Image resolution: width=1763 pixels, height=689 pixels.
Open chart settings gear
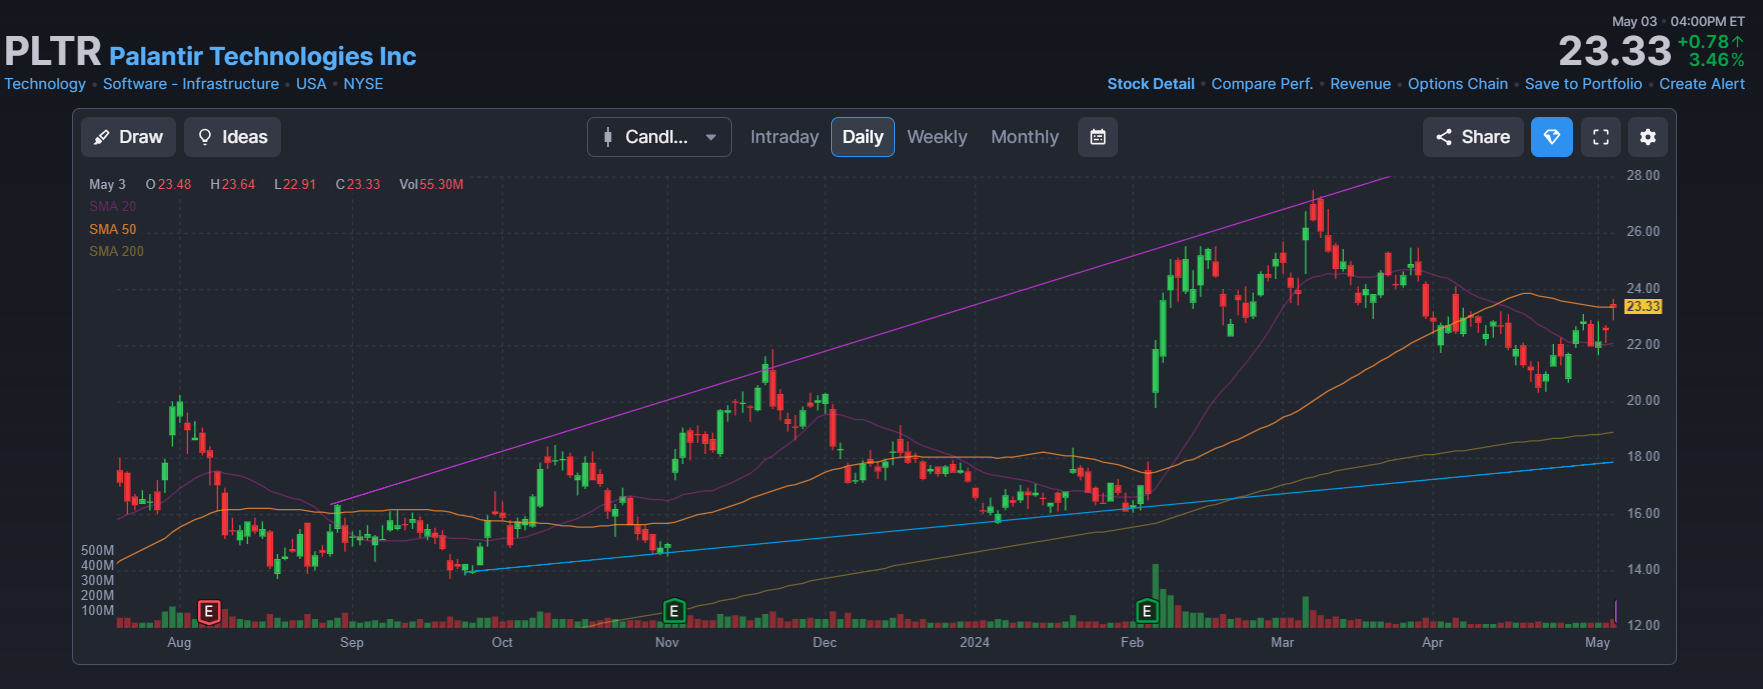click(1648, 137)
